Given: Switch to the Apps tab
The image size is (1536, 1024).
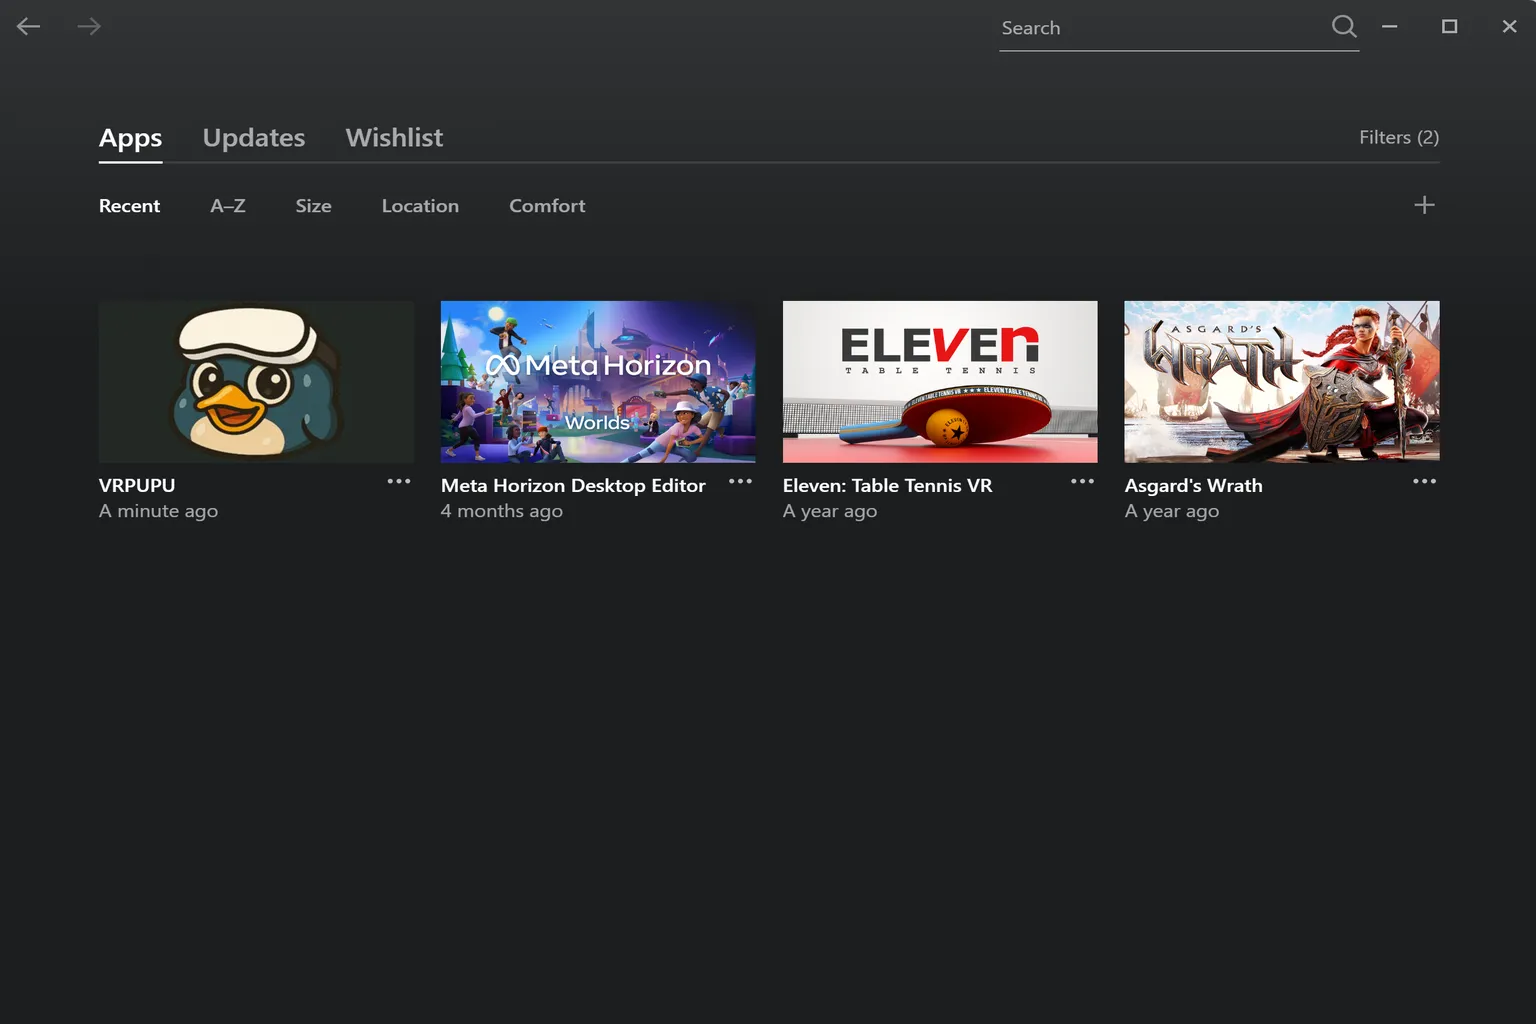Looking at the screenshot, I should tap(130, 138).
